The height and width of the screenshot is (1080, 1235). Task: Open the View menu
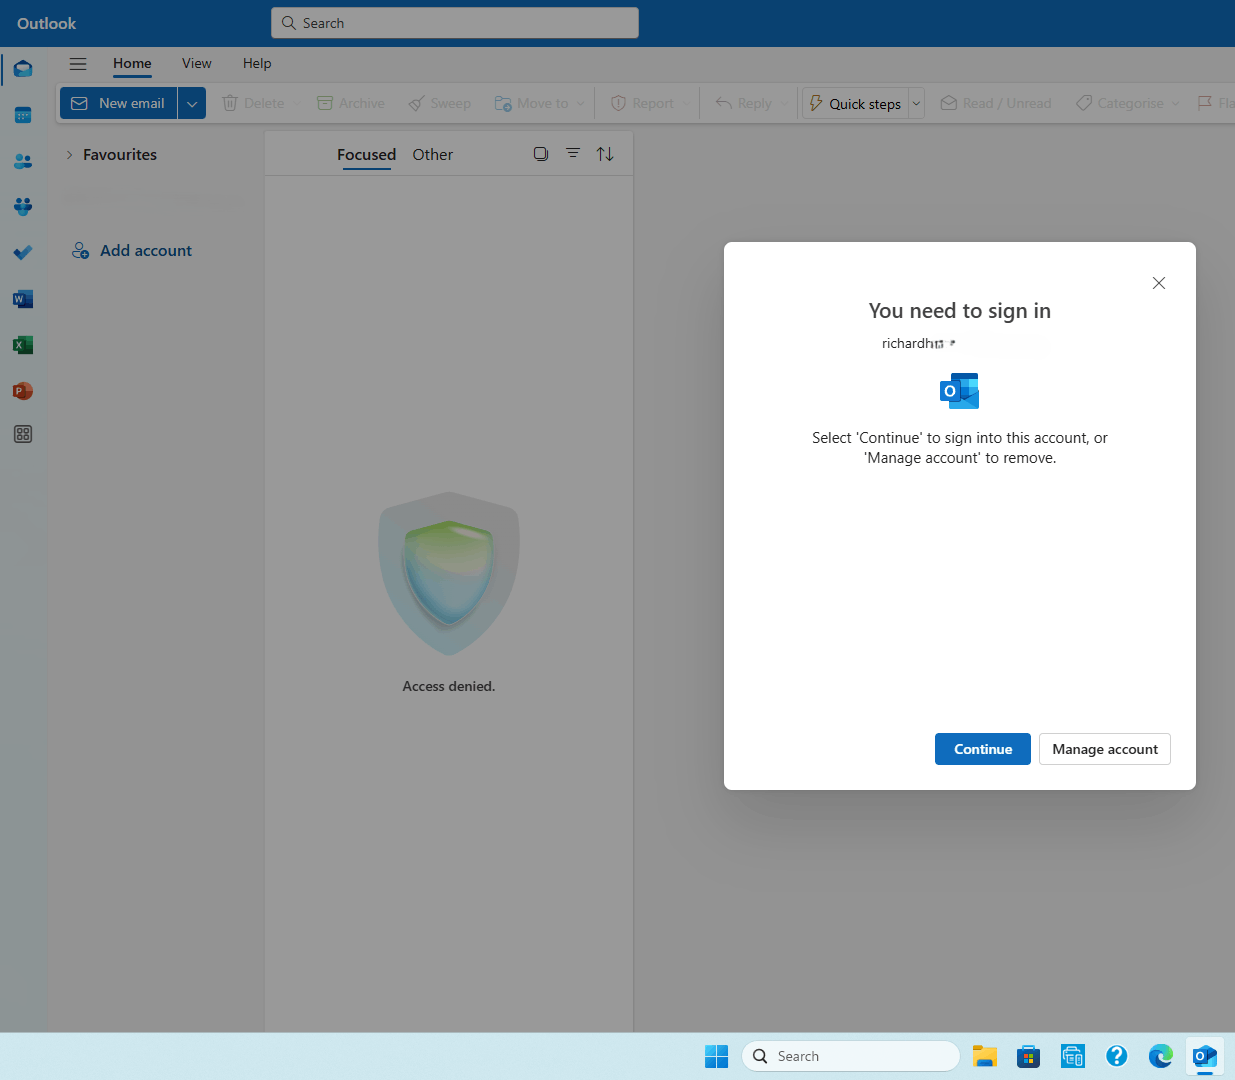tap(196, 63)
